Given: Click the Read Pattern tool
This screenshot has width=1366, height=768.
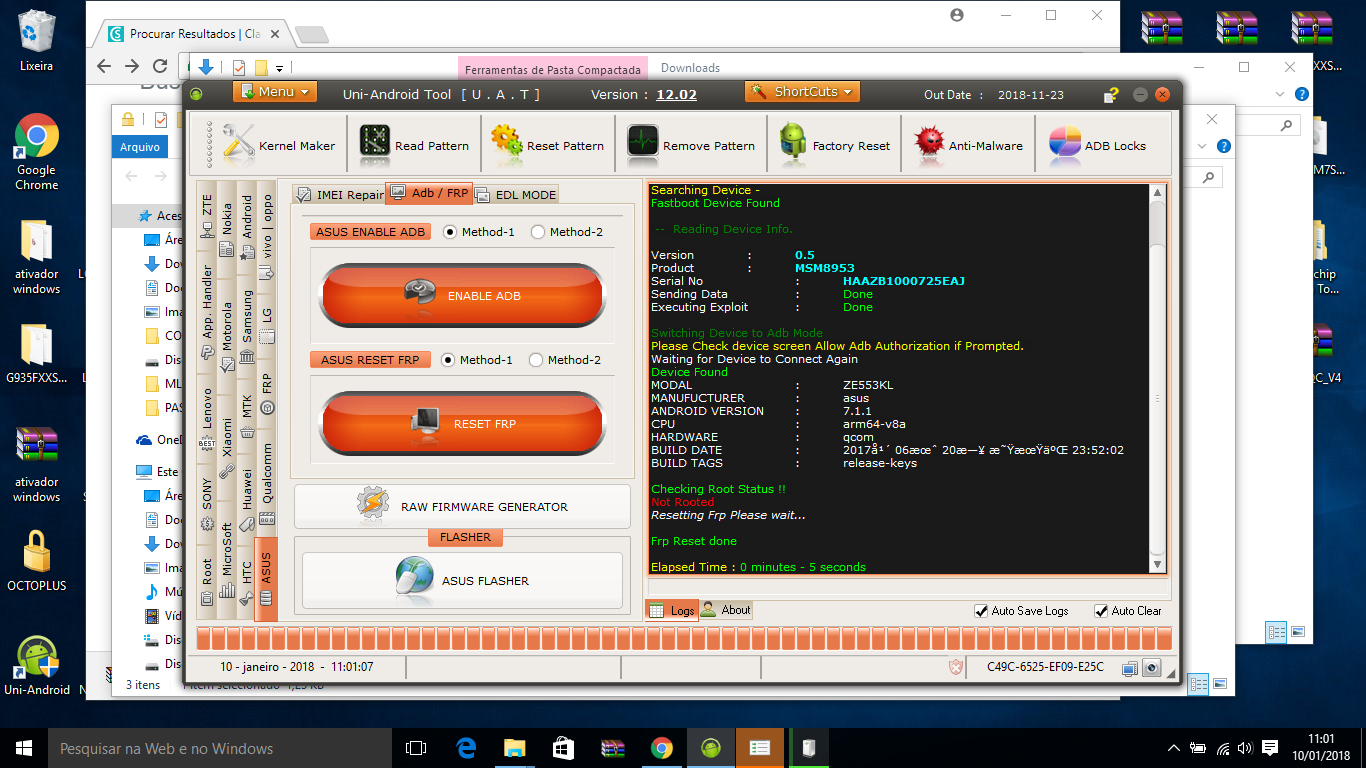Looking at the screenshot, I should 414,145.
